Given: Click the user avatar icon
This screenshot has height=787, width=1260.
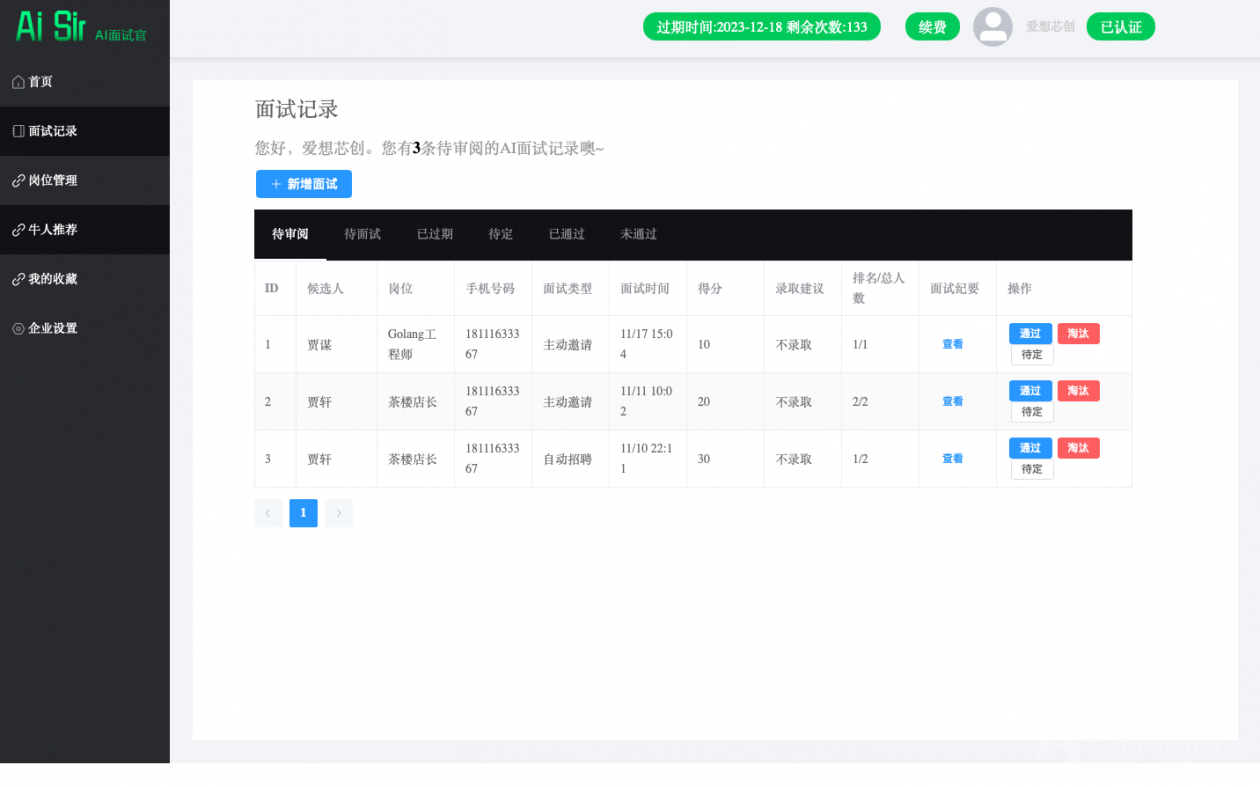Looking at the screenshot, I should [x=992, y=27].
